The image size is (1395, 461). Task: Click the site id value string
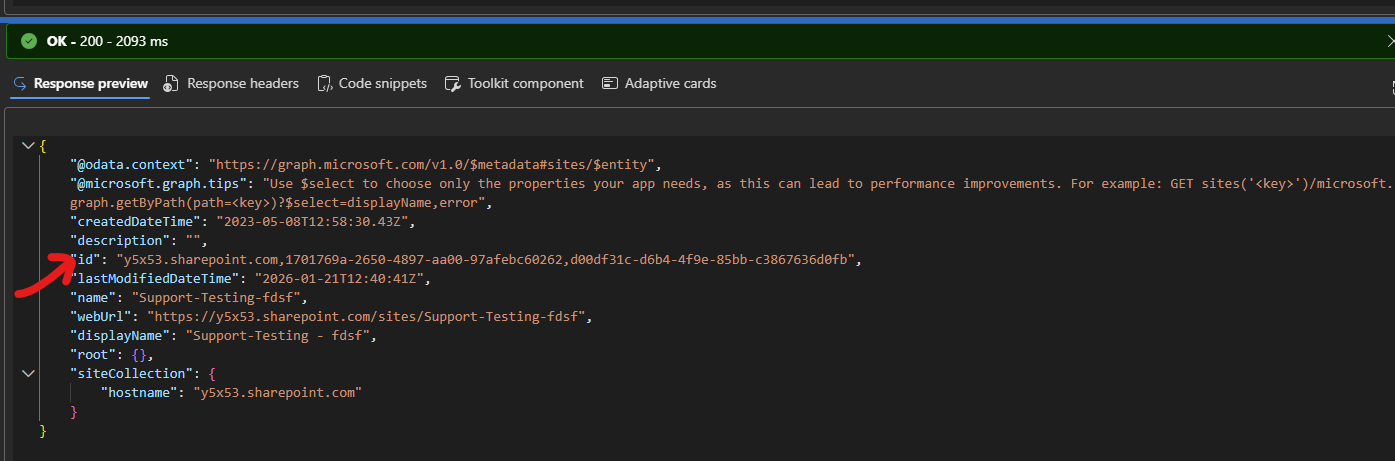487,259
